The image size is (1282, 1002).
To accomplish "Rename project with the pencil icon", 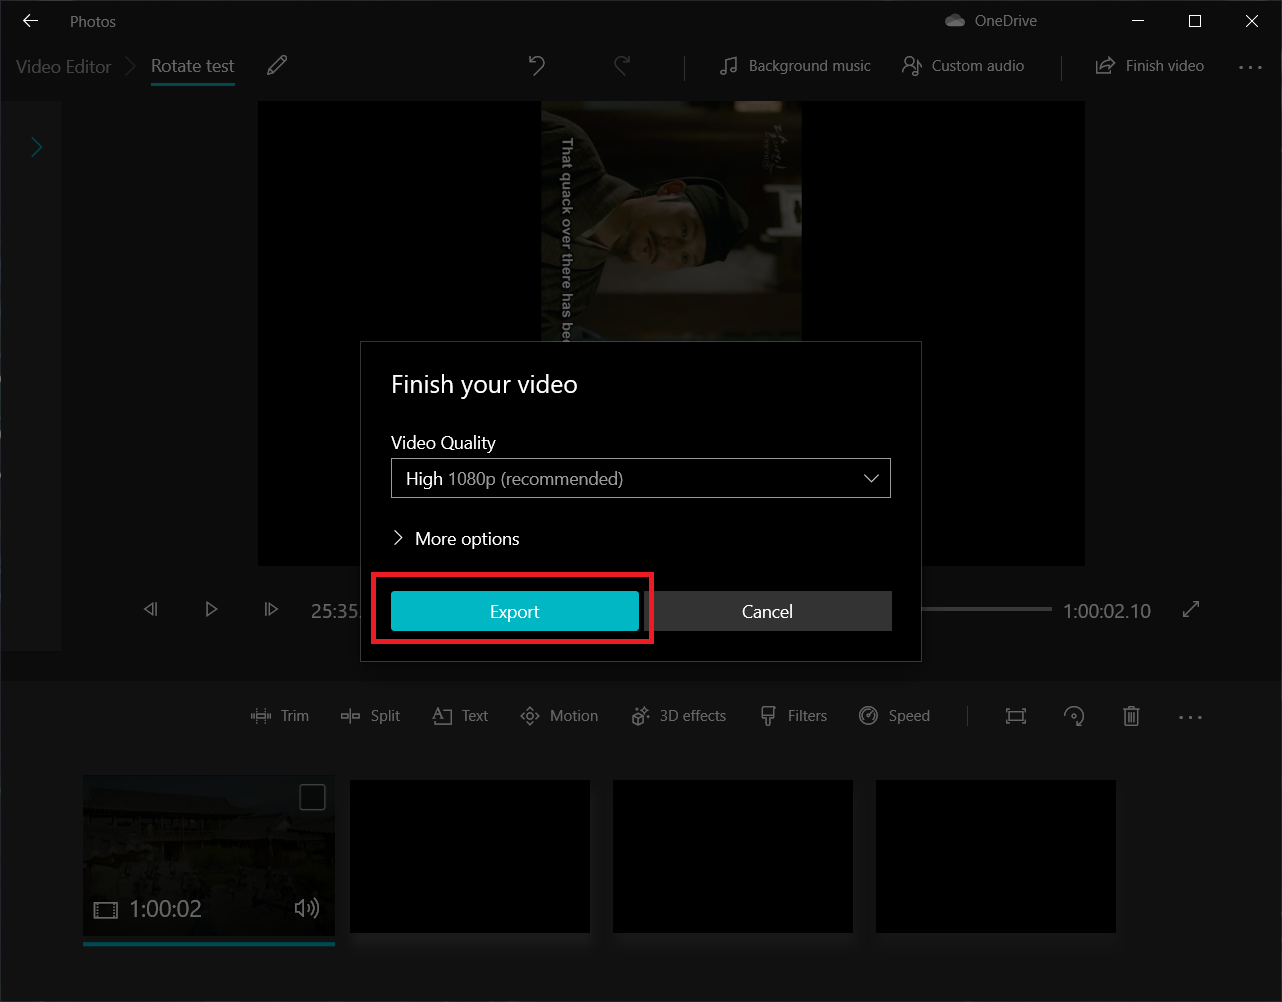I will (276, 65).
